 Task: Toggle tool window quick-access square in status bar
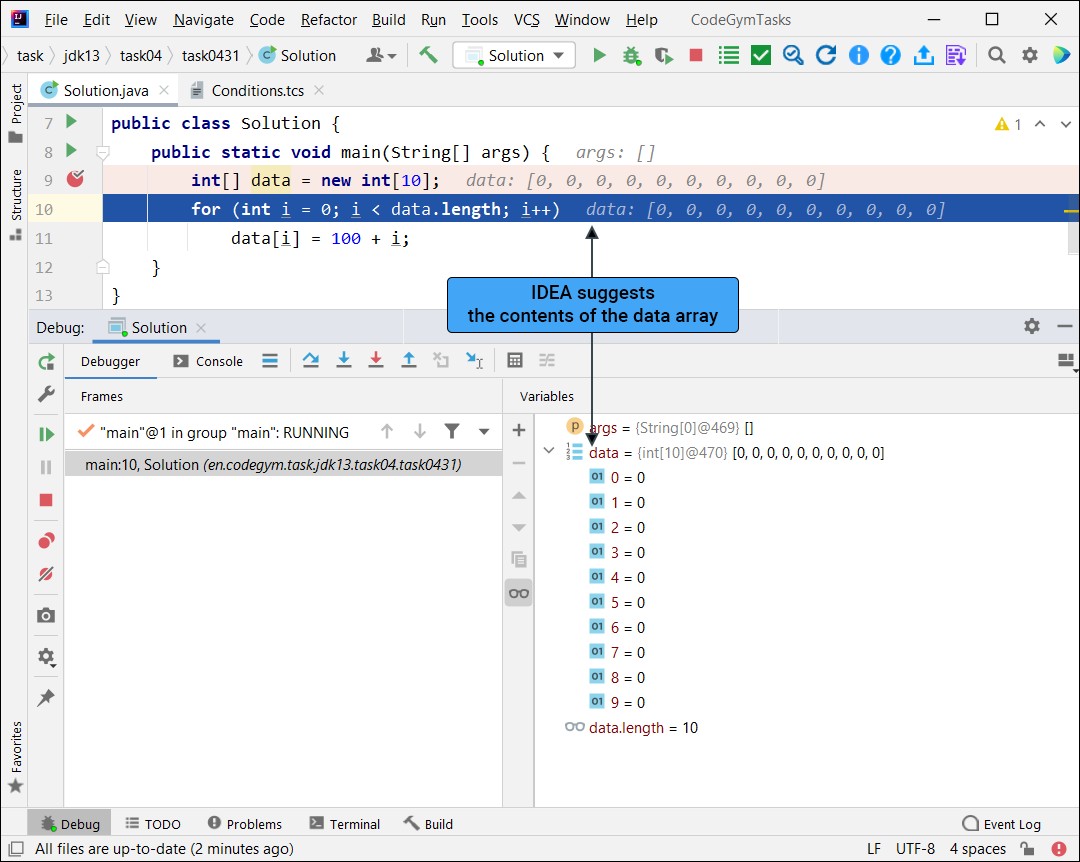click(17, 848)
